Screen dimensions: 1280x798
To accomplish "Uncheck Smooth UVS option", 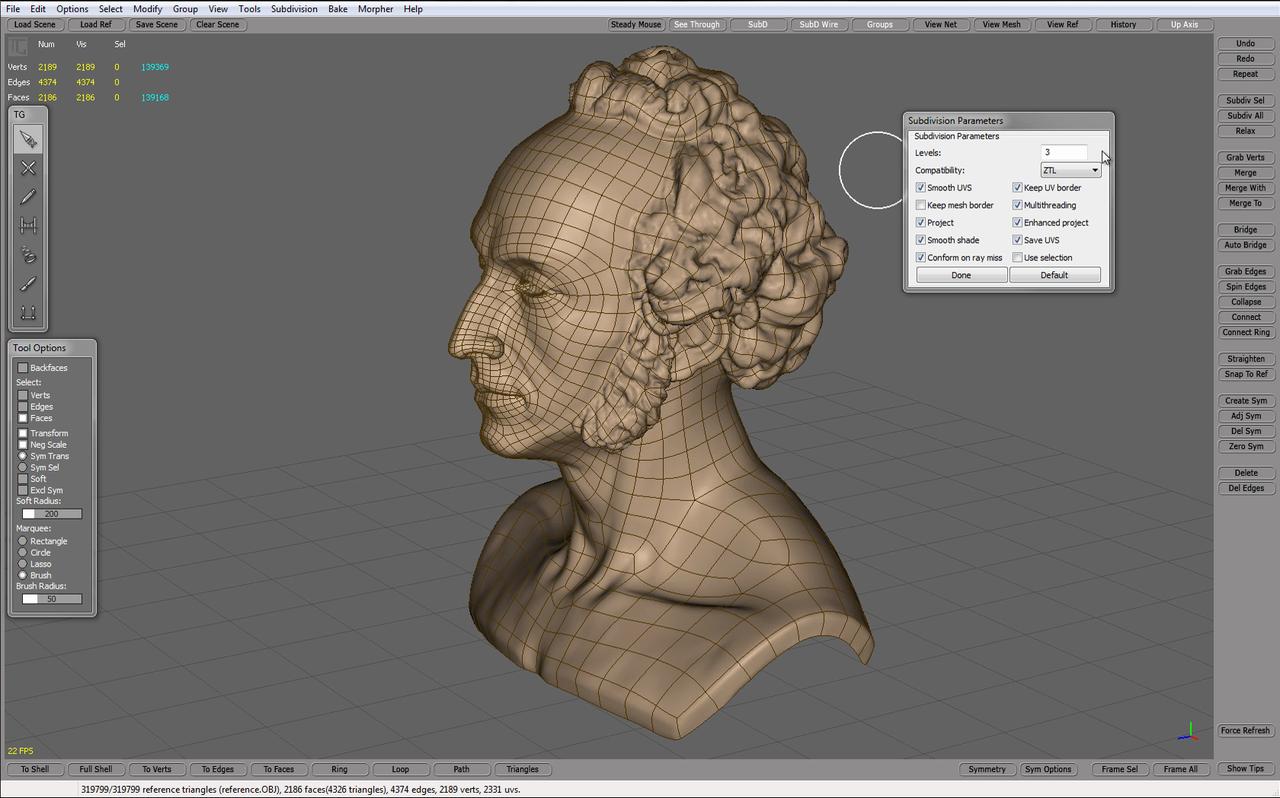I will coord(921,188).
